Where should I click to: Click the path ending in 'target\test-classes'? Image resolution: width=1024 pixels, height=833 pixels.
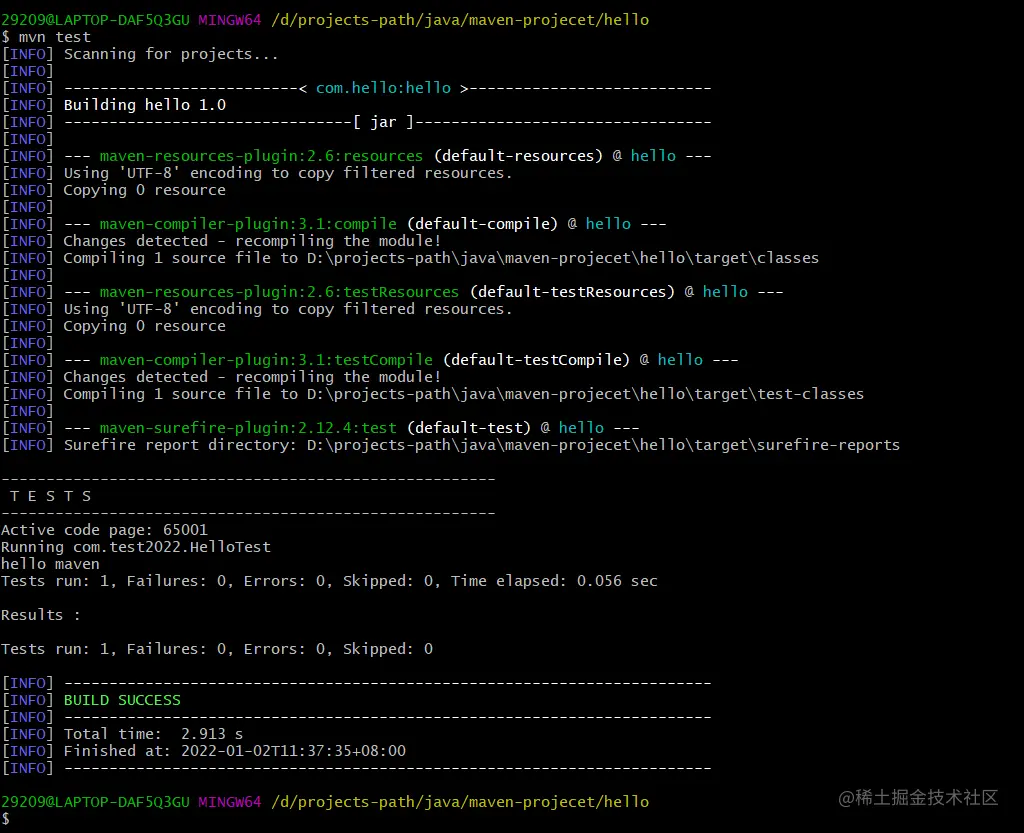coord(585,394)
